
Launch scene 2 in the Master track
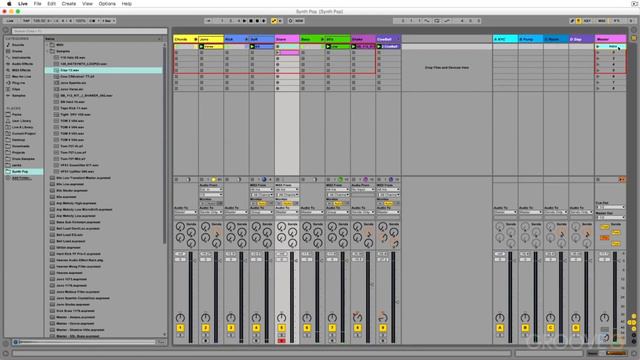click(598, 53)
